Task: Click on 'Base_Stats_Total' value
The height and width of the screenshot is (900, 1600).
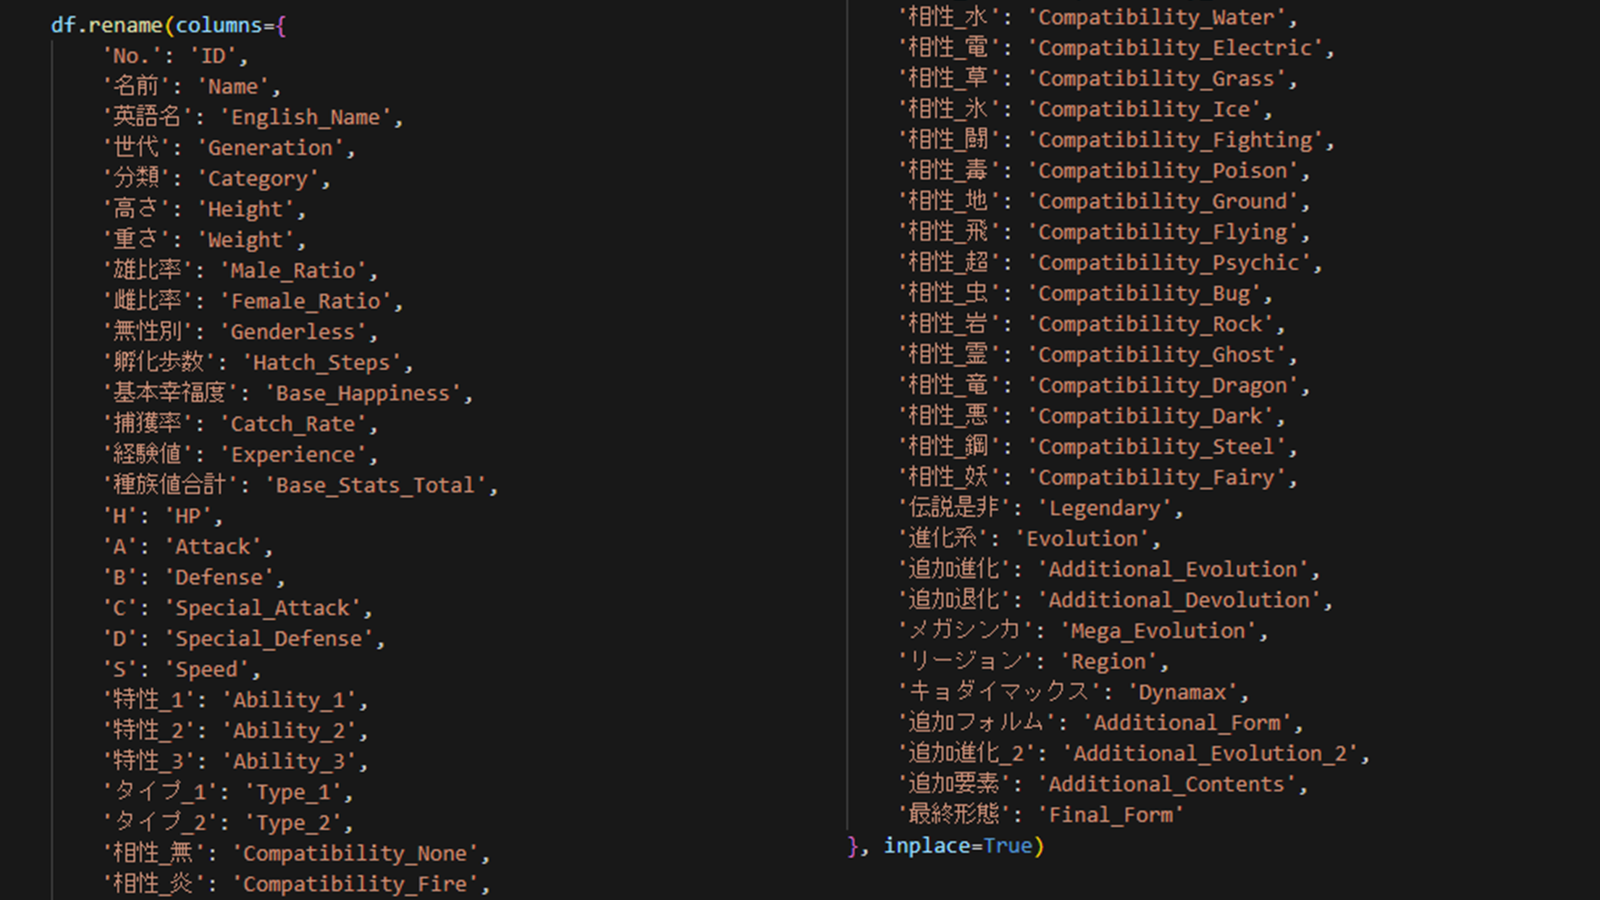Action: pyautogui.click(x=375, y=485)
